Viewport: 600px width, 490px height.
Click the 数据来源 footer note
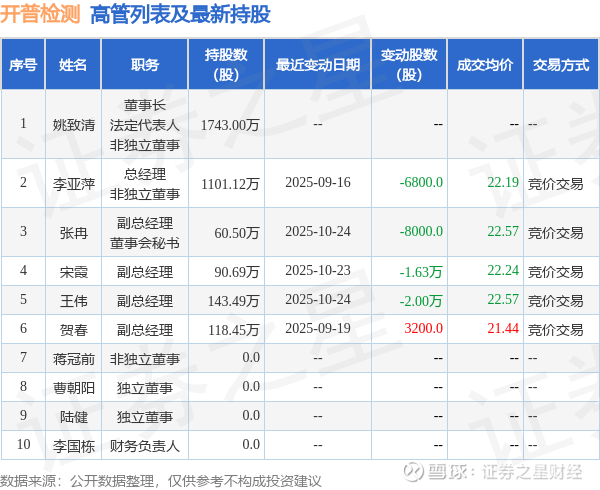coord(161,481)
